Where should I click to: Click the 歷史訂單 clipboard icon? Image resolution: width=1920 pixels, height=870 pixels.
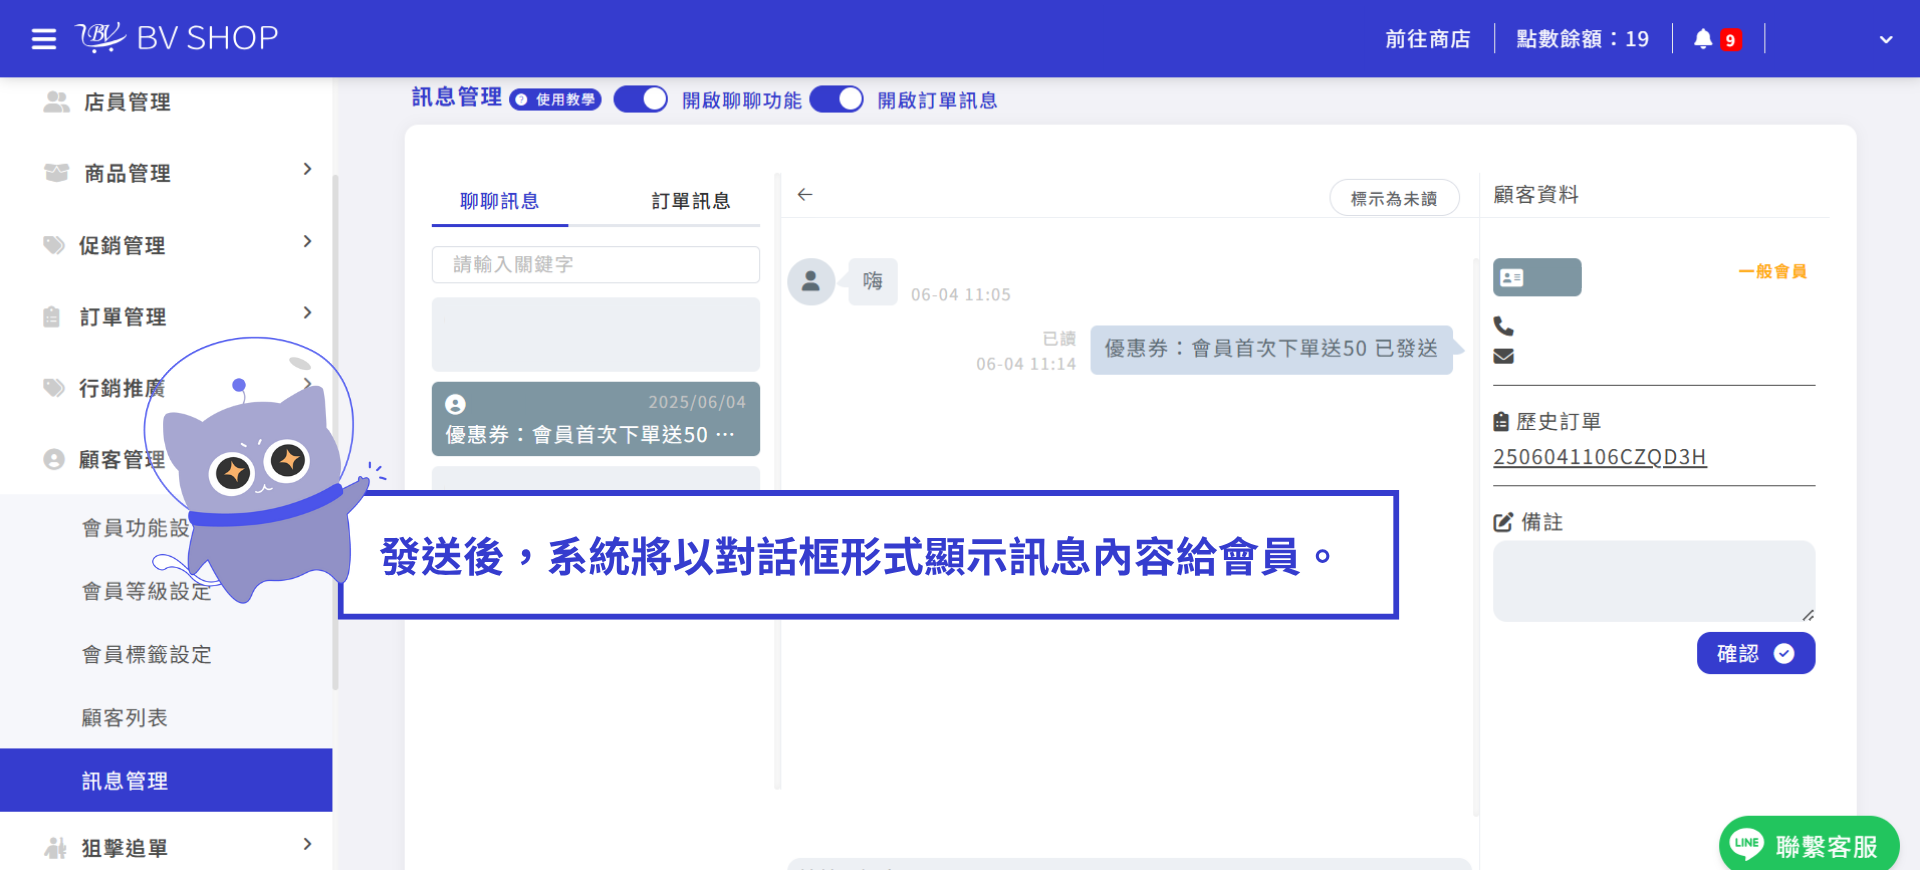pos(1501,422)
